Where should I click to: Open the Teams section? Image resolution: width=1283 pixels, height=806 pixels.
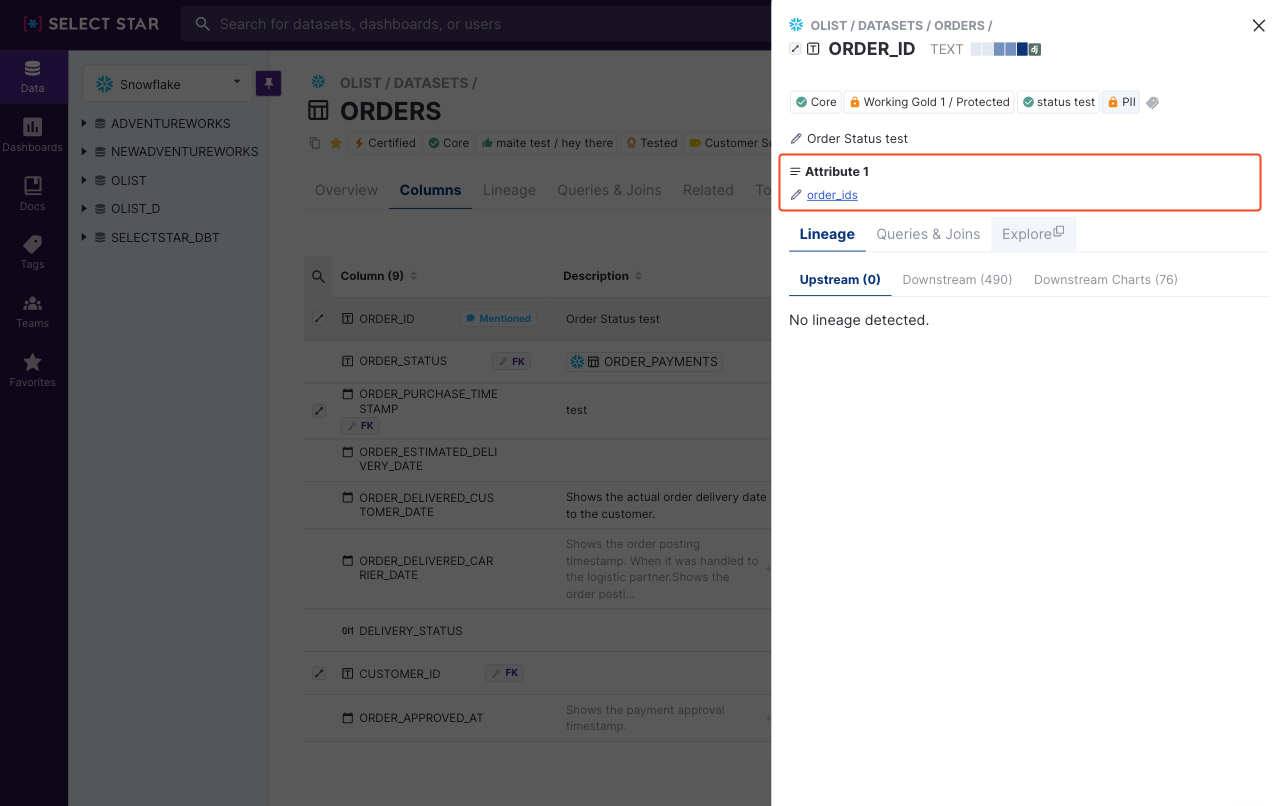tap(32, 311)
